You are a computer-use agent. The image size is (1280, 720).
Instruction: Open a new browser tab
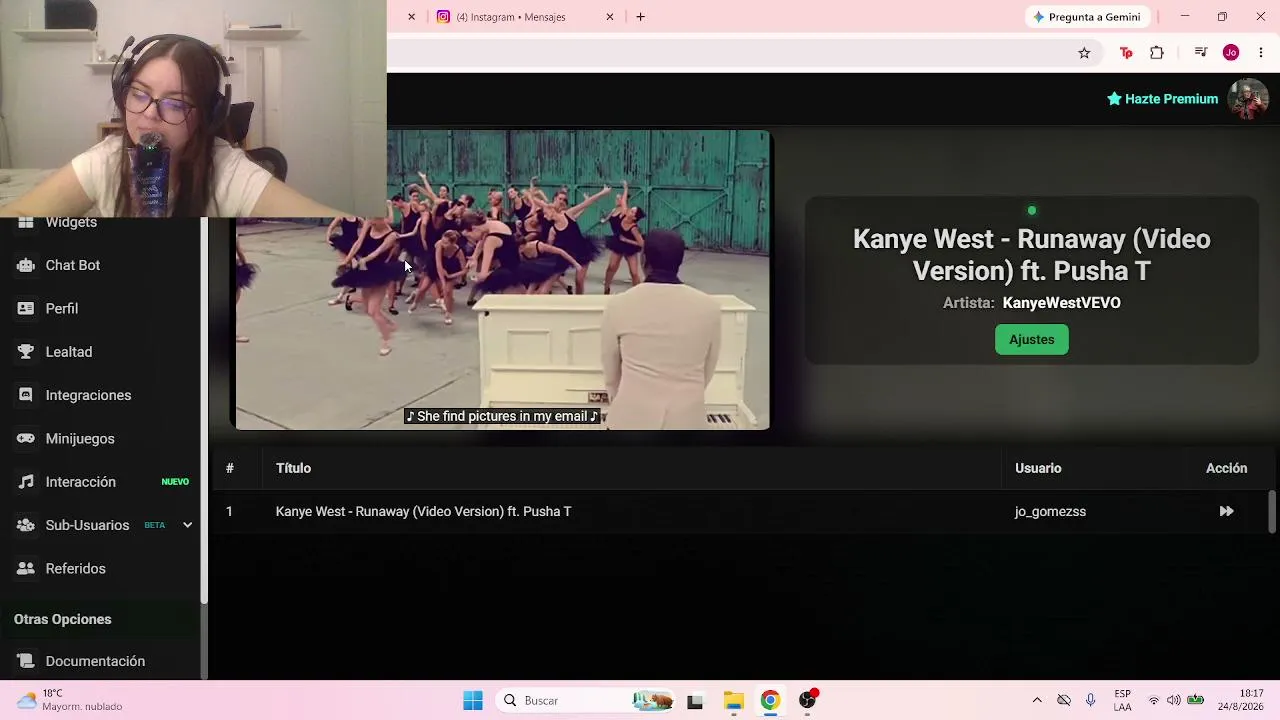tap(640, 17)
